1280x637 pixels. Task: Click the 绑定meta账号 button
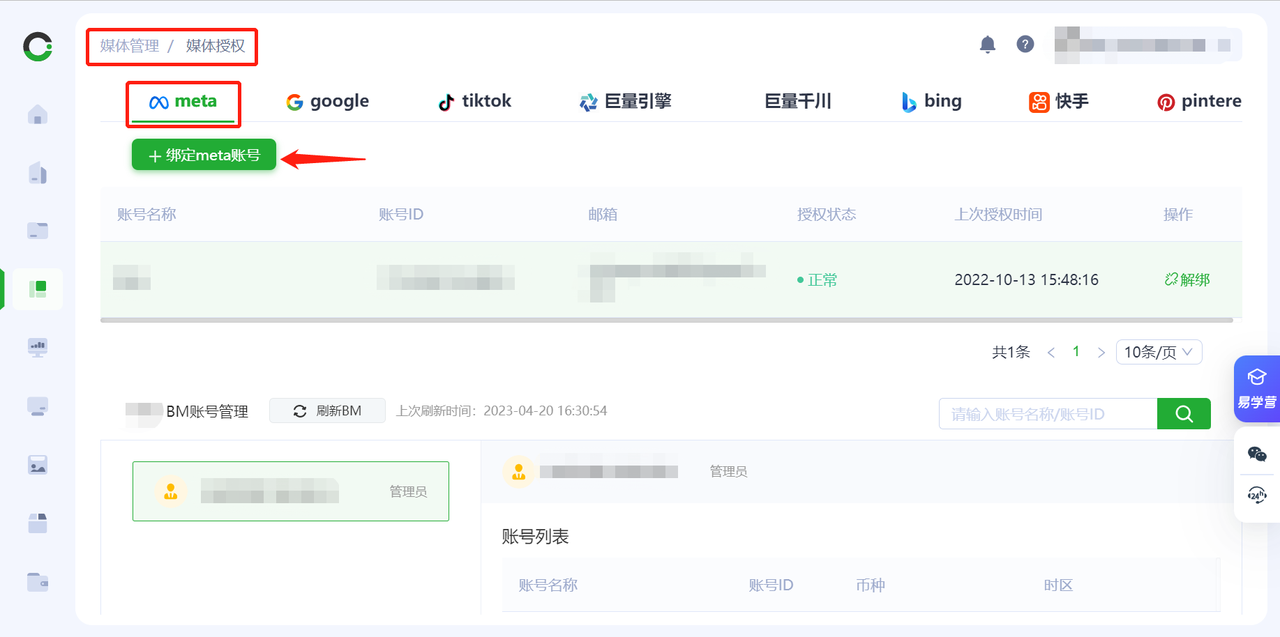(x=204, y=155)
